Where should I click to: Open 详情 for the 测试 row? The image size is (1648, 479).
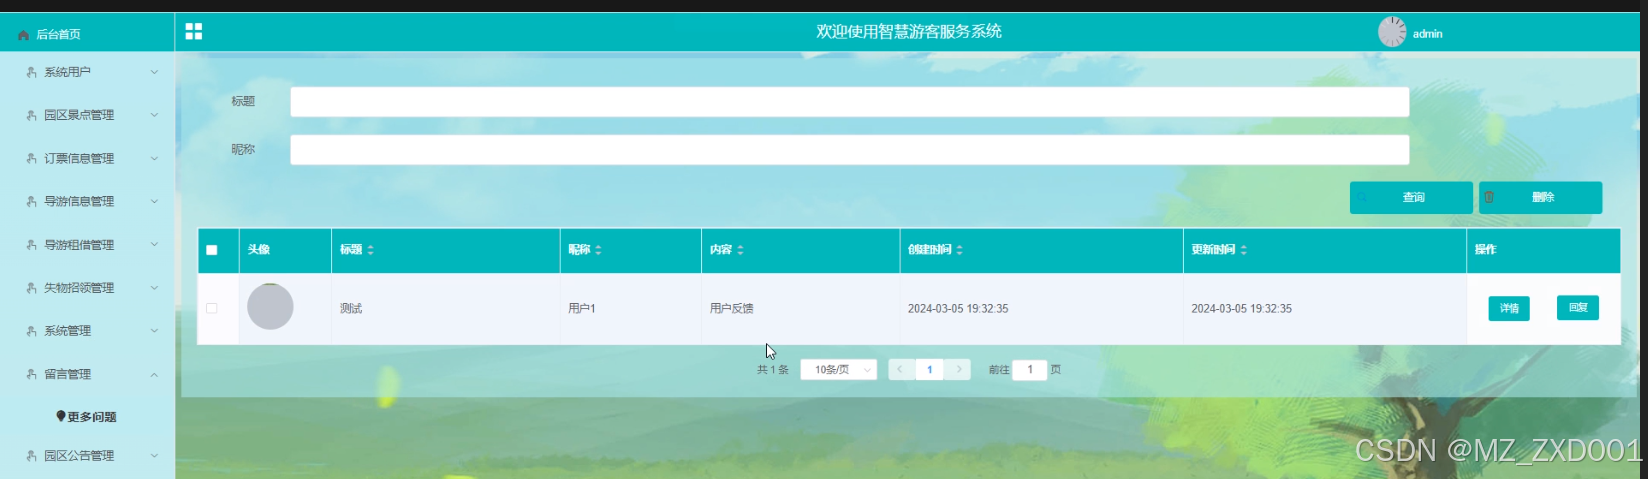click(x=1509, y=308)
